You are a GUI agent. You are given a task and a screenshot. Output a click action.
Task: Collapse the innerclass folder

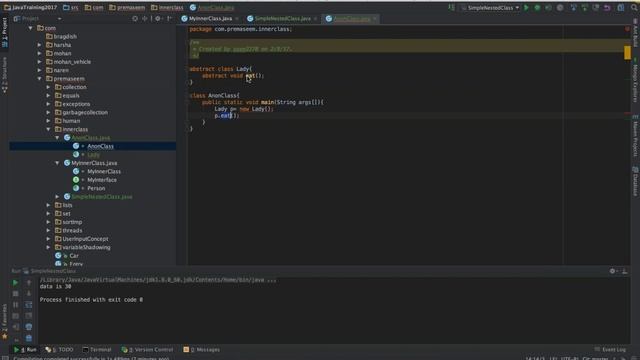[x=49, y=129]
